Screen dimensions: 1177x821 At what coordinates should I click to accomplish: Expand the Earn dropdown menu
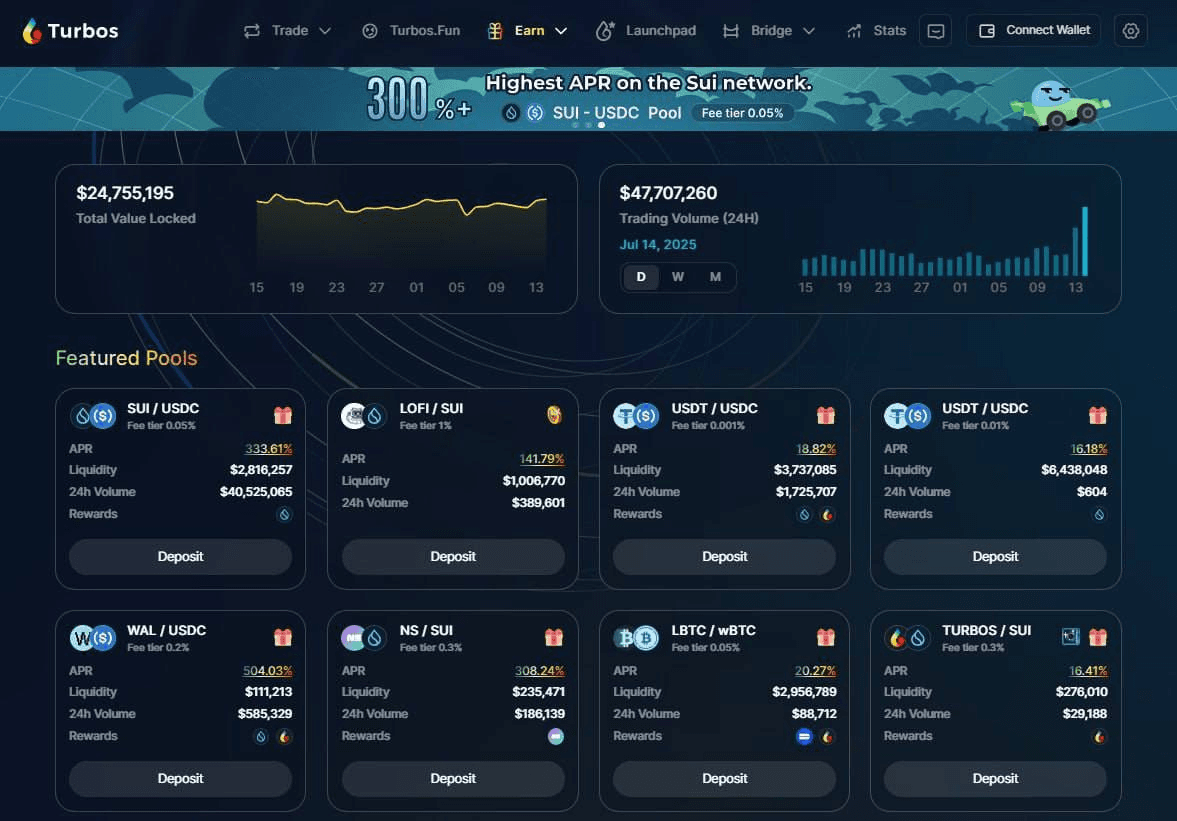[528, 31]
